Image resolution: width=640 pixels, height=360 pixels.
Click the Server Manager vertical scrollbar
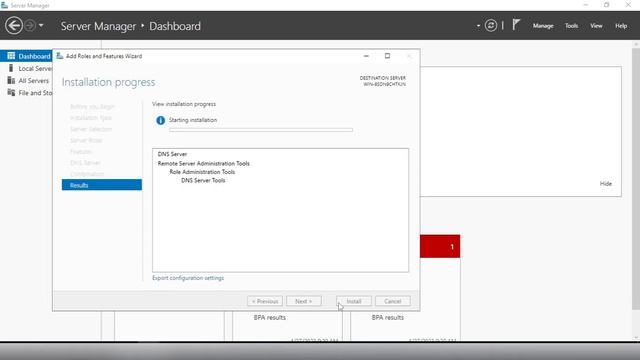(636, 179)
